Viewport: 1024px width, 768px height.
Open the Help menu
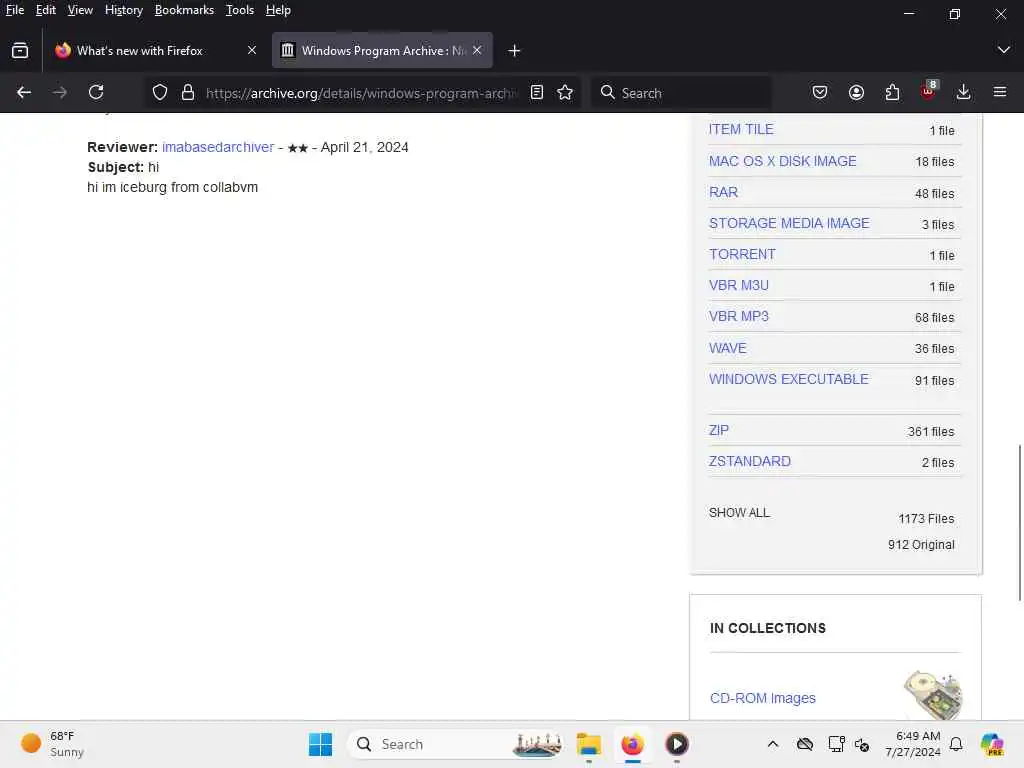[x=278, y=10]
